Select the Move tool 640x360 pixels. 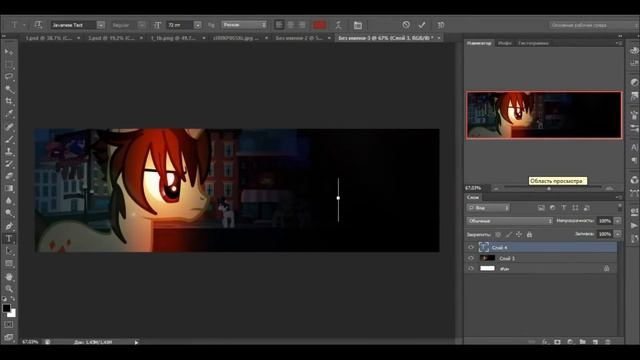[x=9, y=52]
